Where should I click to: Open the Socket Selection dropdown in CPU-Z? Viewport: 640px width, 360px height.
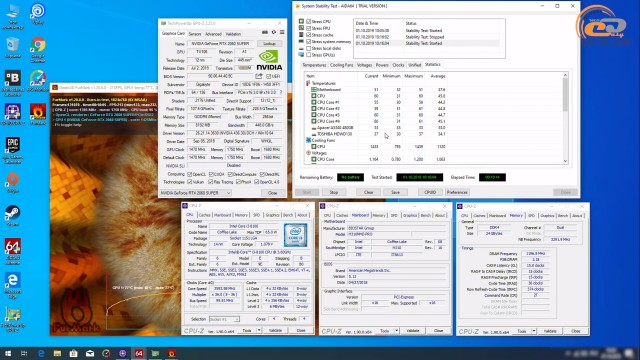tap(224, 319)
